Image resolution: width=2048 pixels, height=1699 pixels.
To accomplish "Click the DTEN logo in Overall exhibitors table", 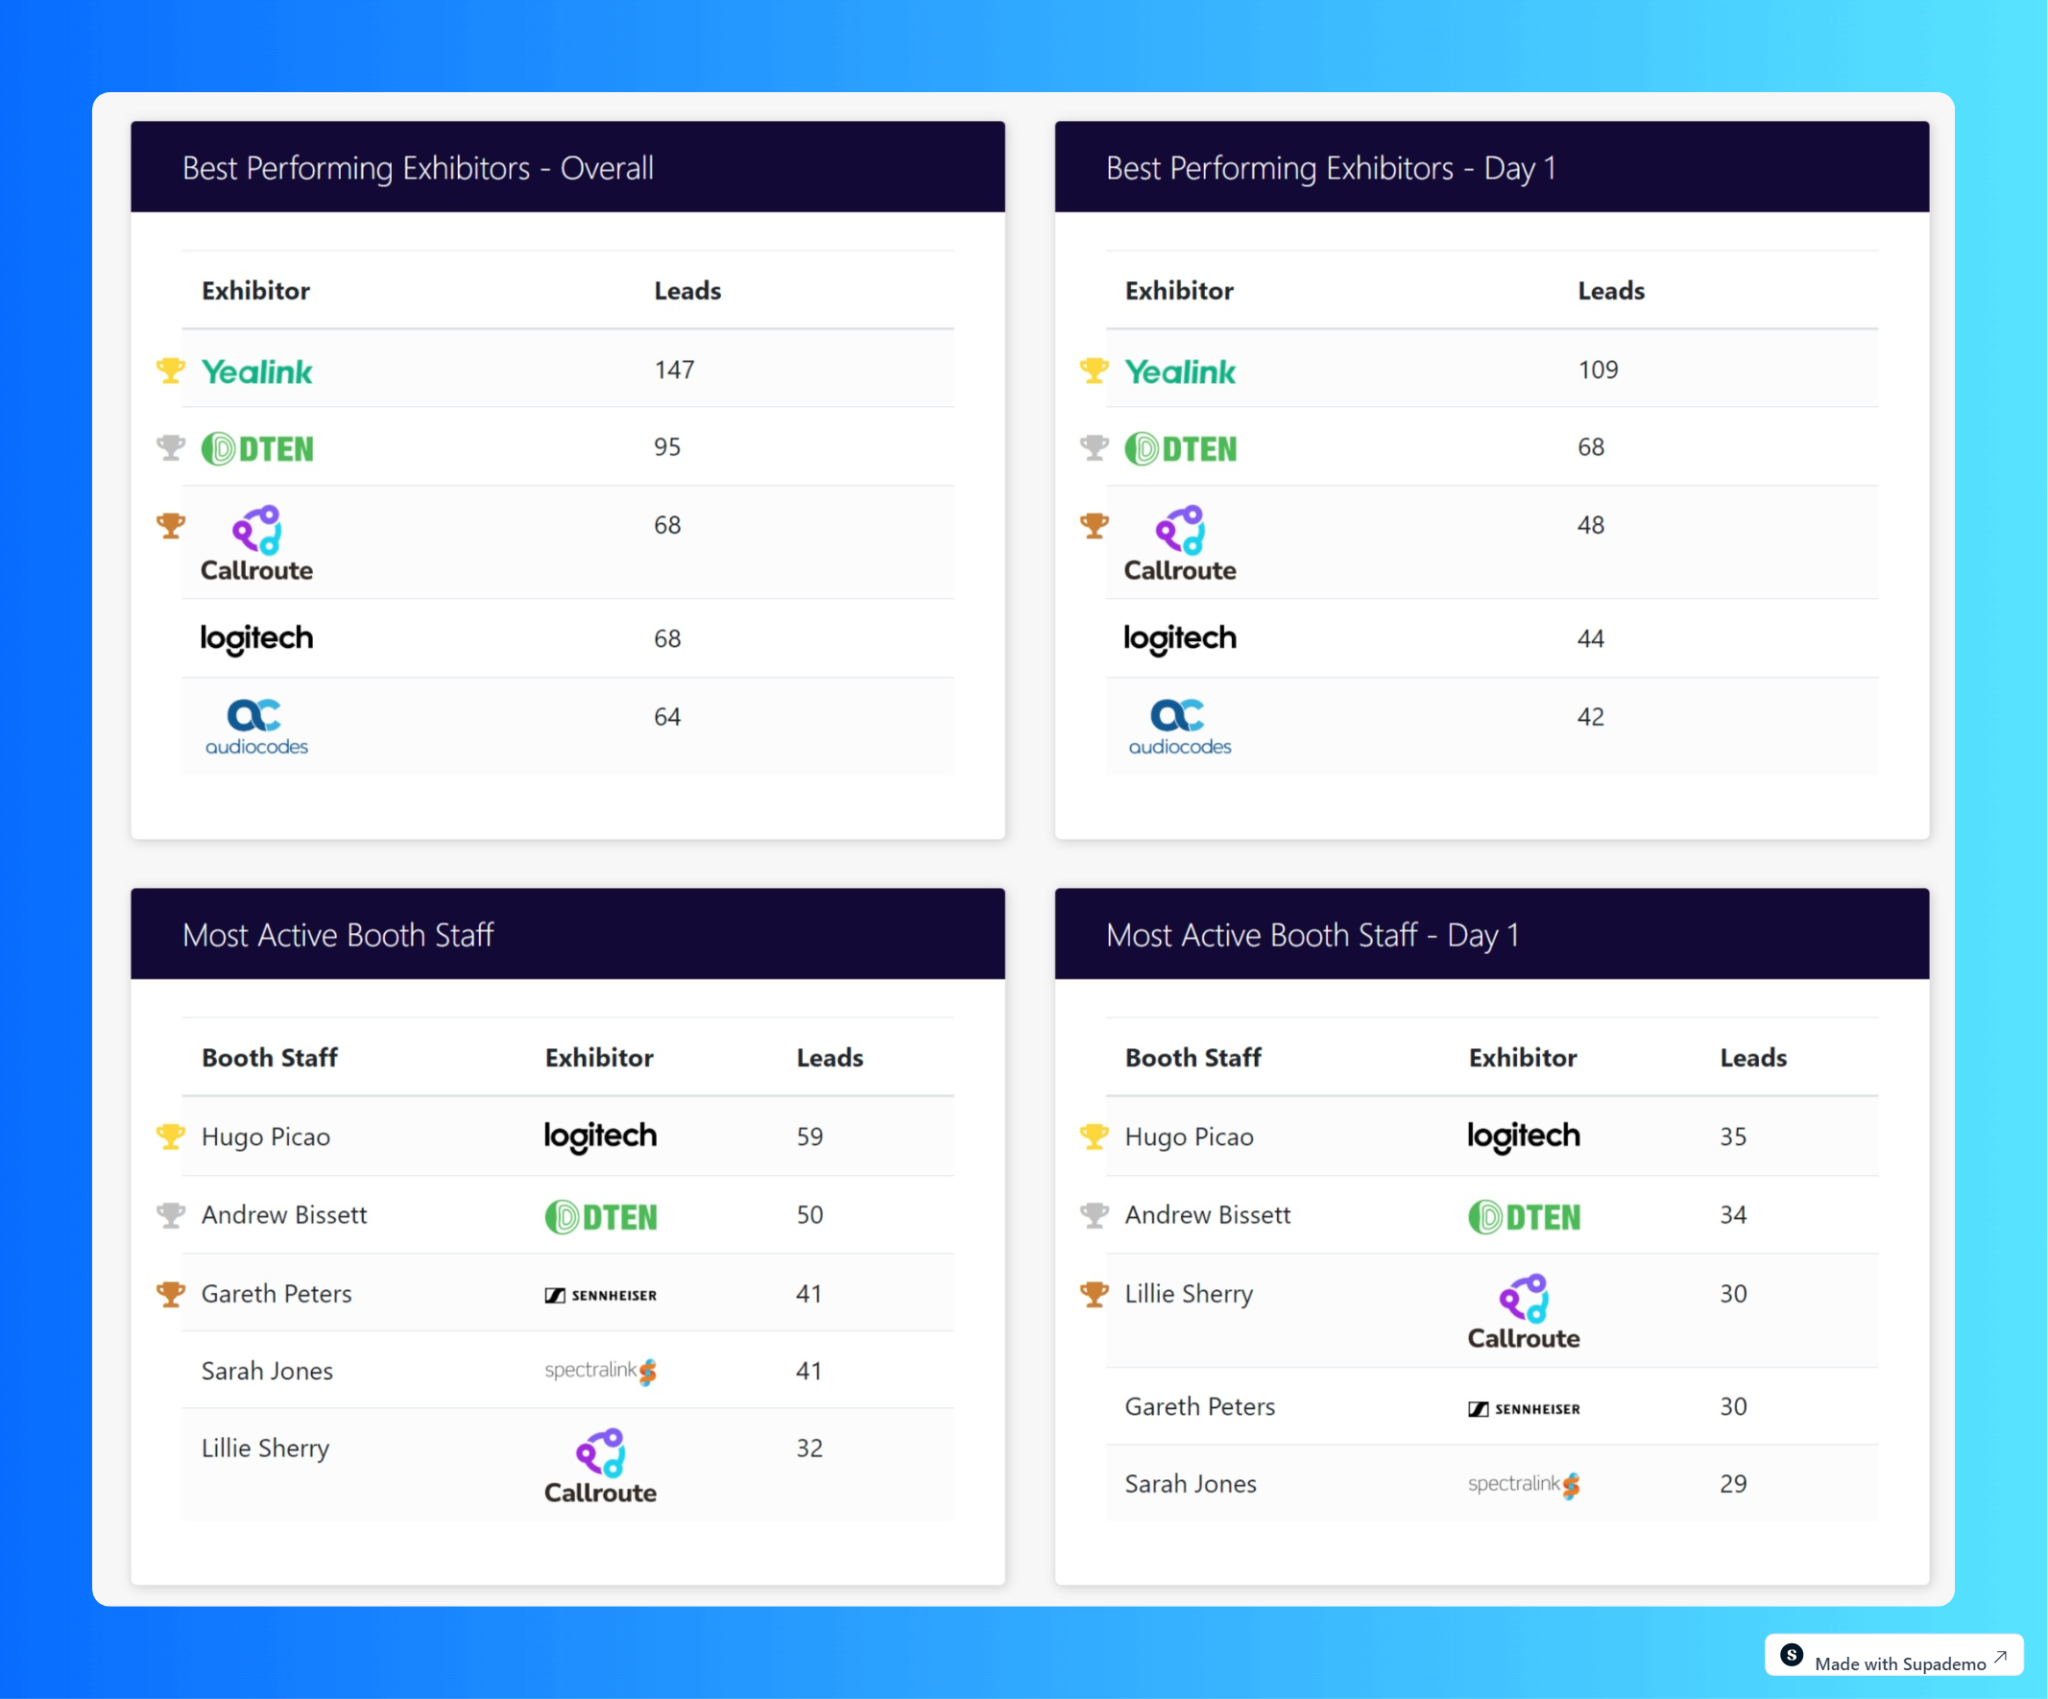I will [x=257, y=449].
